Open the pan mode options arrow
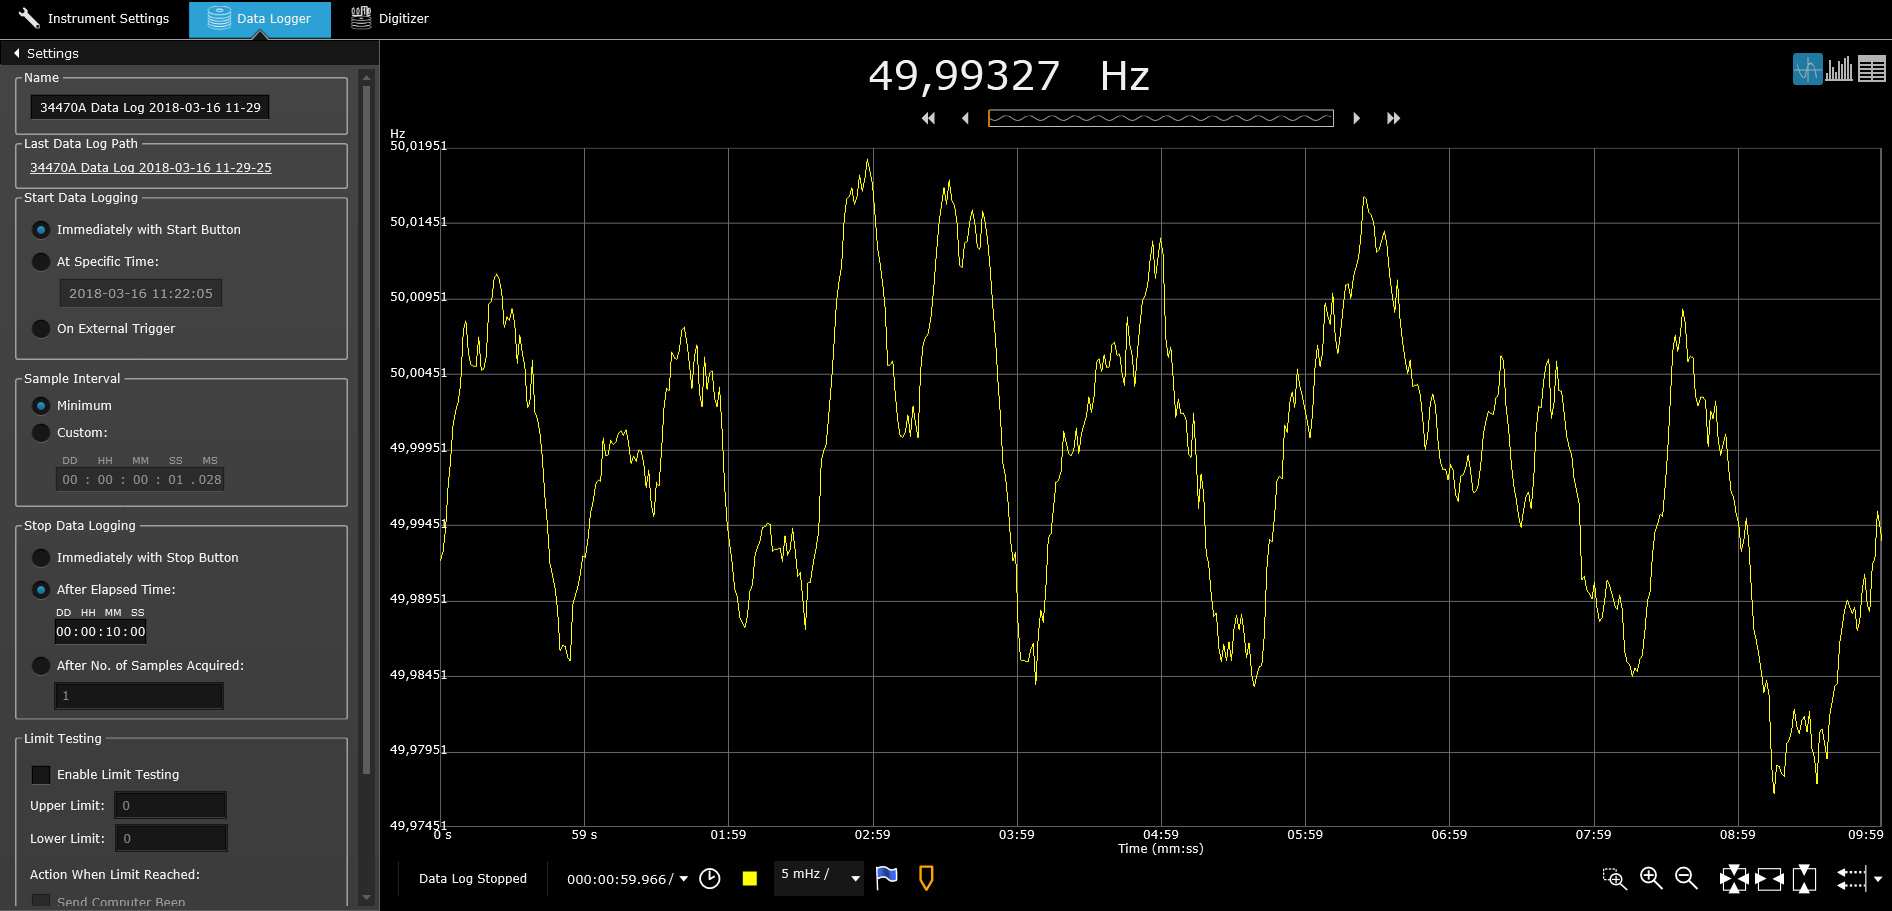This screenshot has width=1892, height=911. pos(1878,879)
